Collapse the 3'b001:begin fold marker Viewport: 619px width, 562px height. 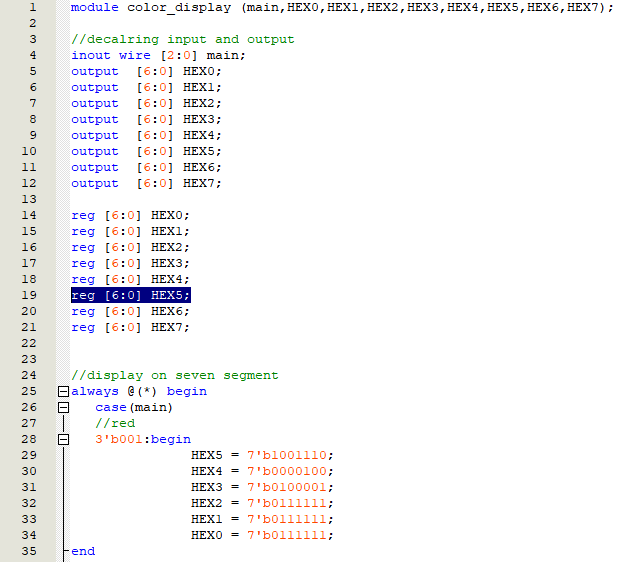click(64, 439)
